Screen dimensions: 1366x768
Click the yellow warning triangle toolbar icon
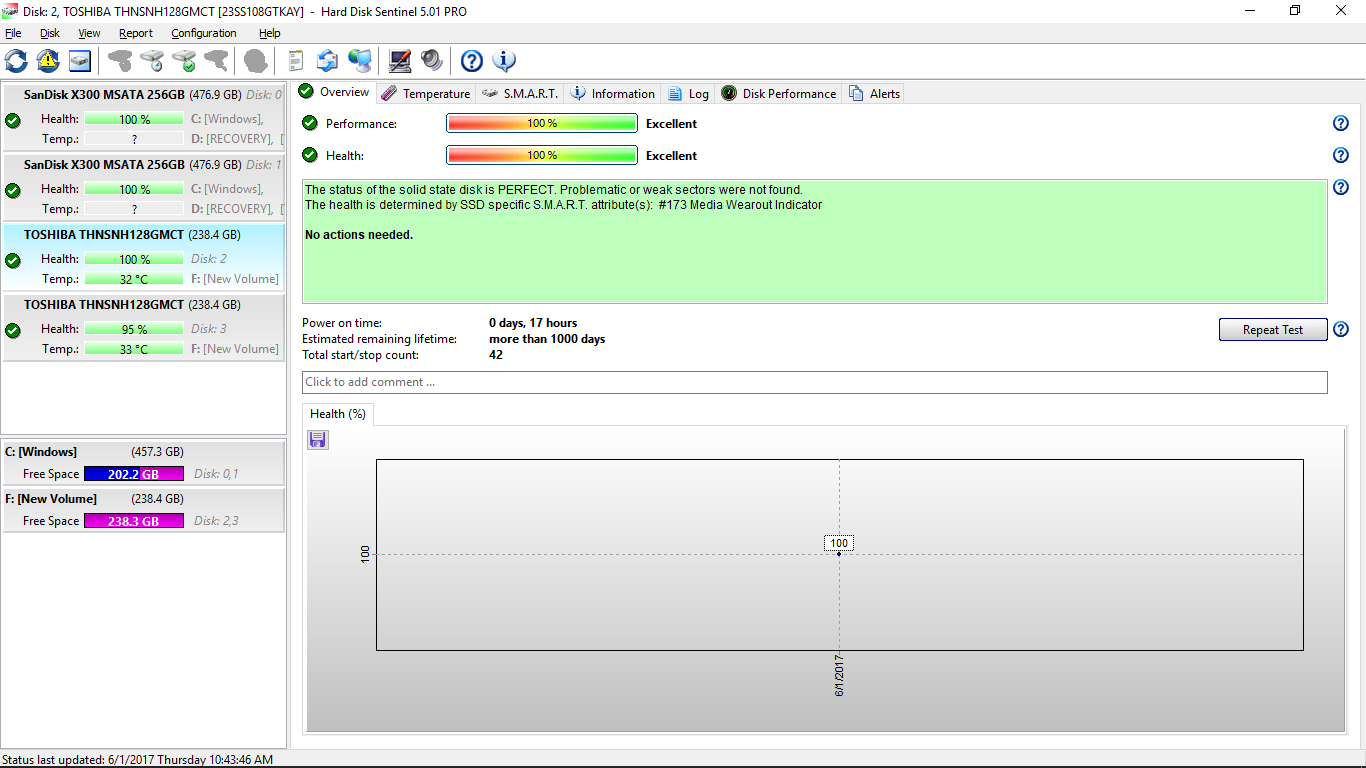coord(48,61)
